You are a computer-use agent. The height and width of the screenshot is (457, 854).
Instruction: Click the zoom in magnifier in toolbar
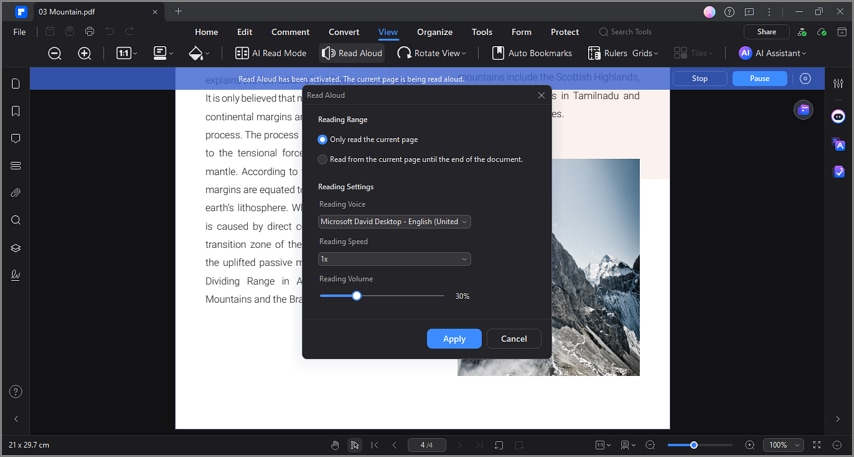click(84, 53)
